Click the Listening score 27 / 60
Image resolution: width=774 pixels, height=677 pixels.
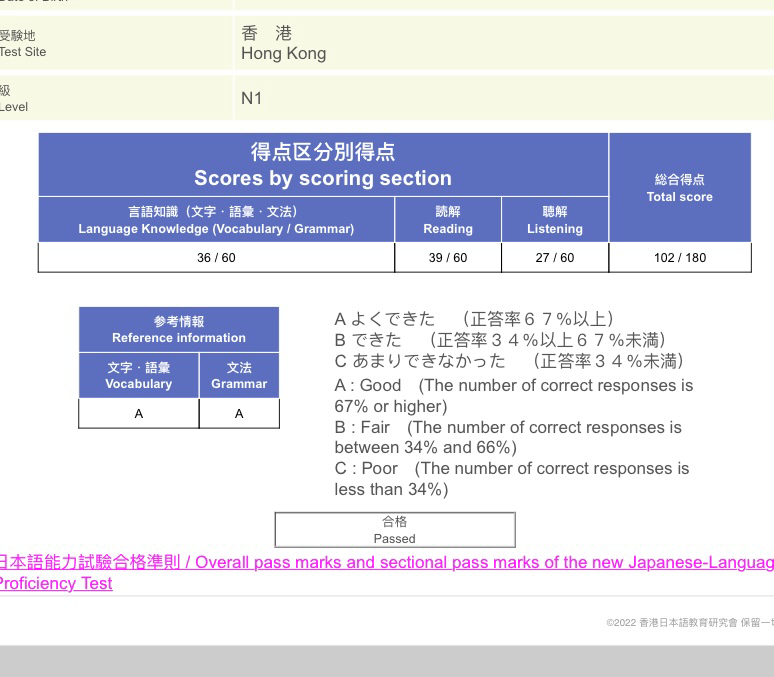point(555,257)
